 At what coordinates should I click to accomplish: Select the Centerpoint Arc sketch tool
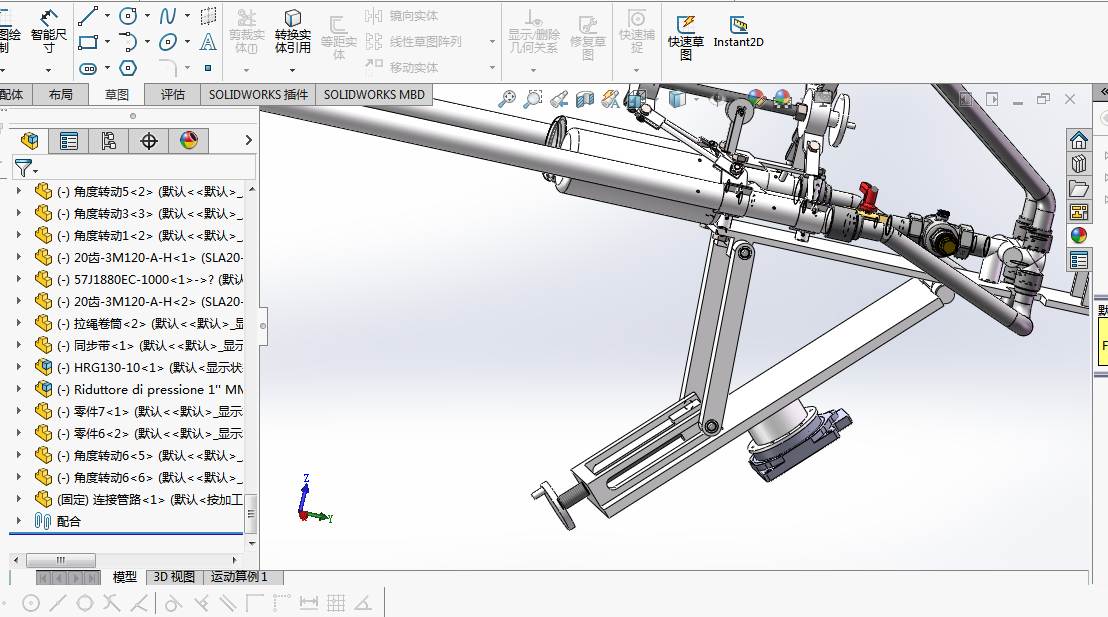pyautogui.click(x=128, y=42)
